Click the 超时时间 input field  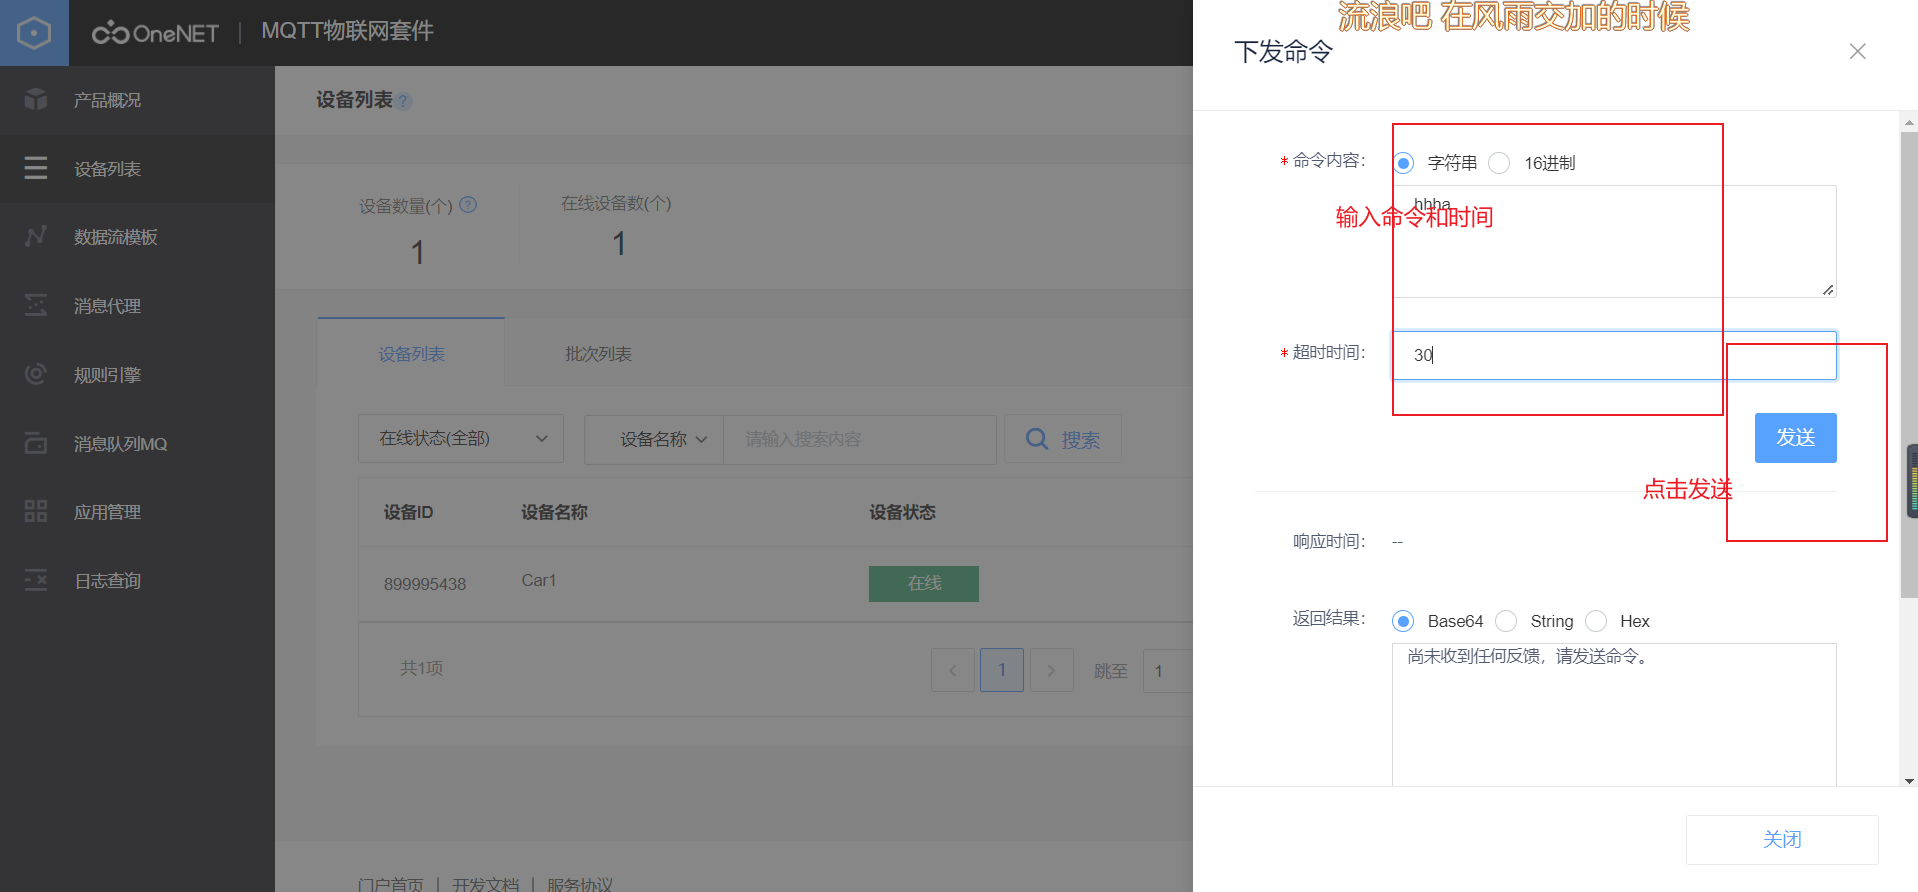click(1614, 355)
